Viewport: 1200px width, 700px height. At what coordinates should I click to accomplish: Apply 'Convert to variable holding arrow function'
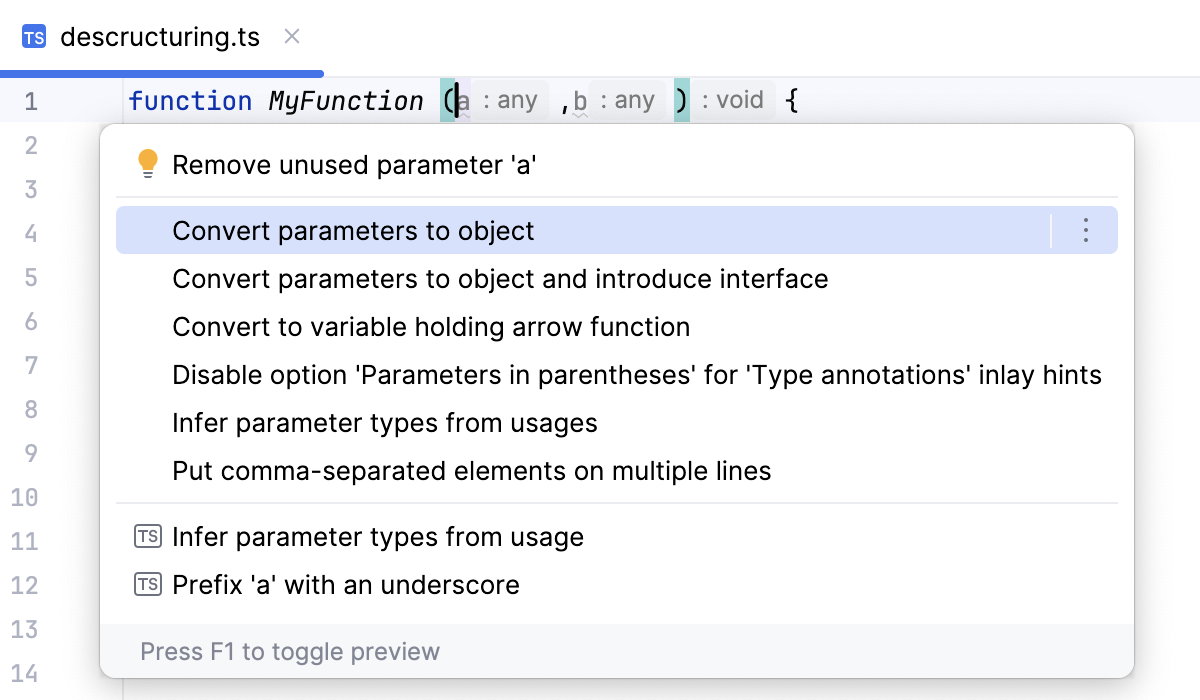point(431,327)
